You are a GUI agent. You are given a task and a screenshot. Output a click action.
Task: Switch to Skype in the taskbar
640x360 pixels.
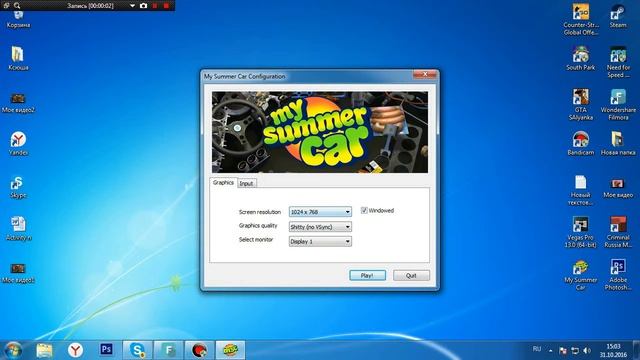point(138,350)
